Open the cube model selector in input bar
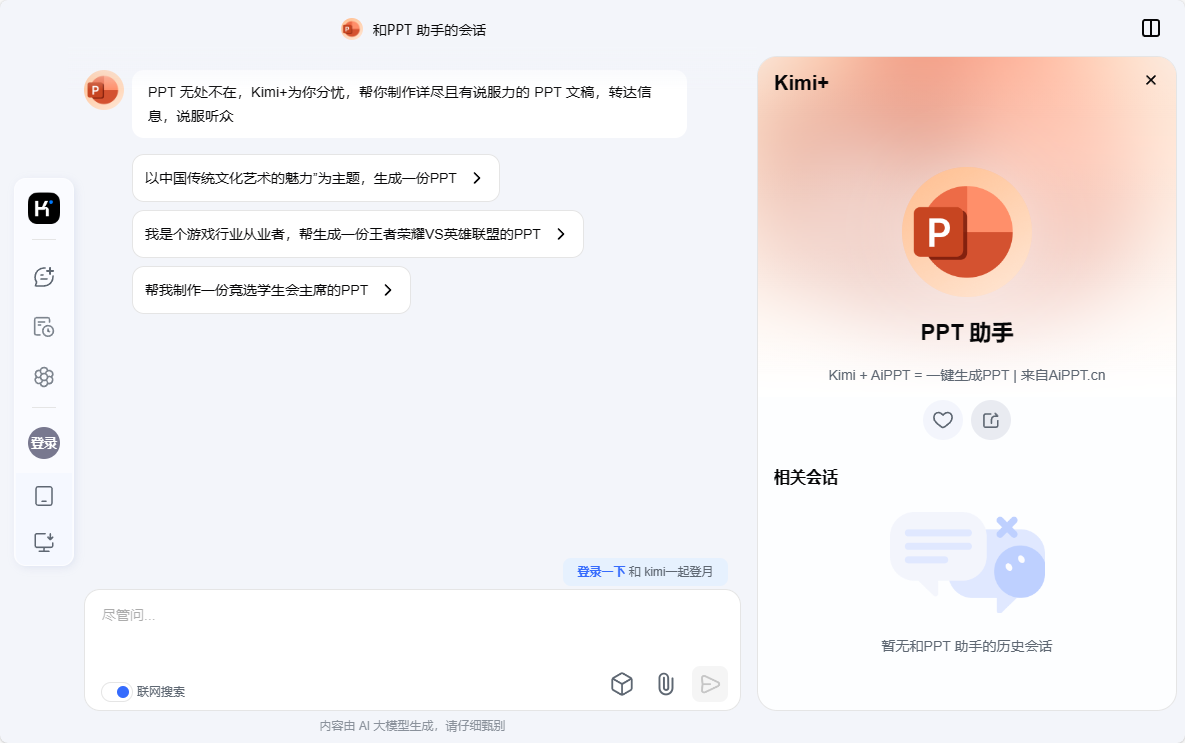This screenshot has height=743, width=1185. click(621, 684)
